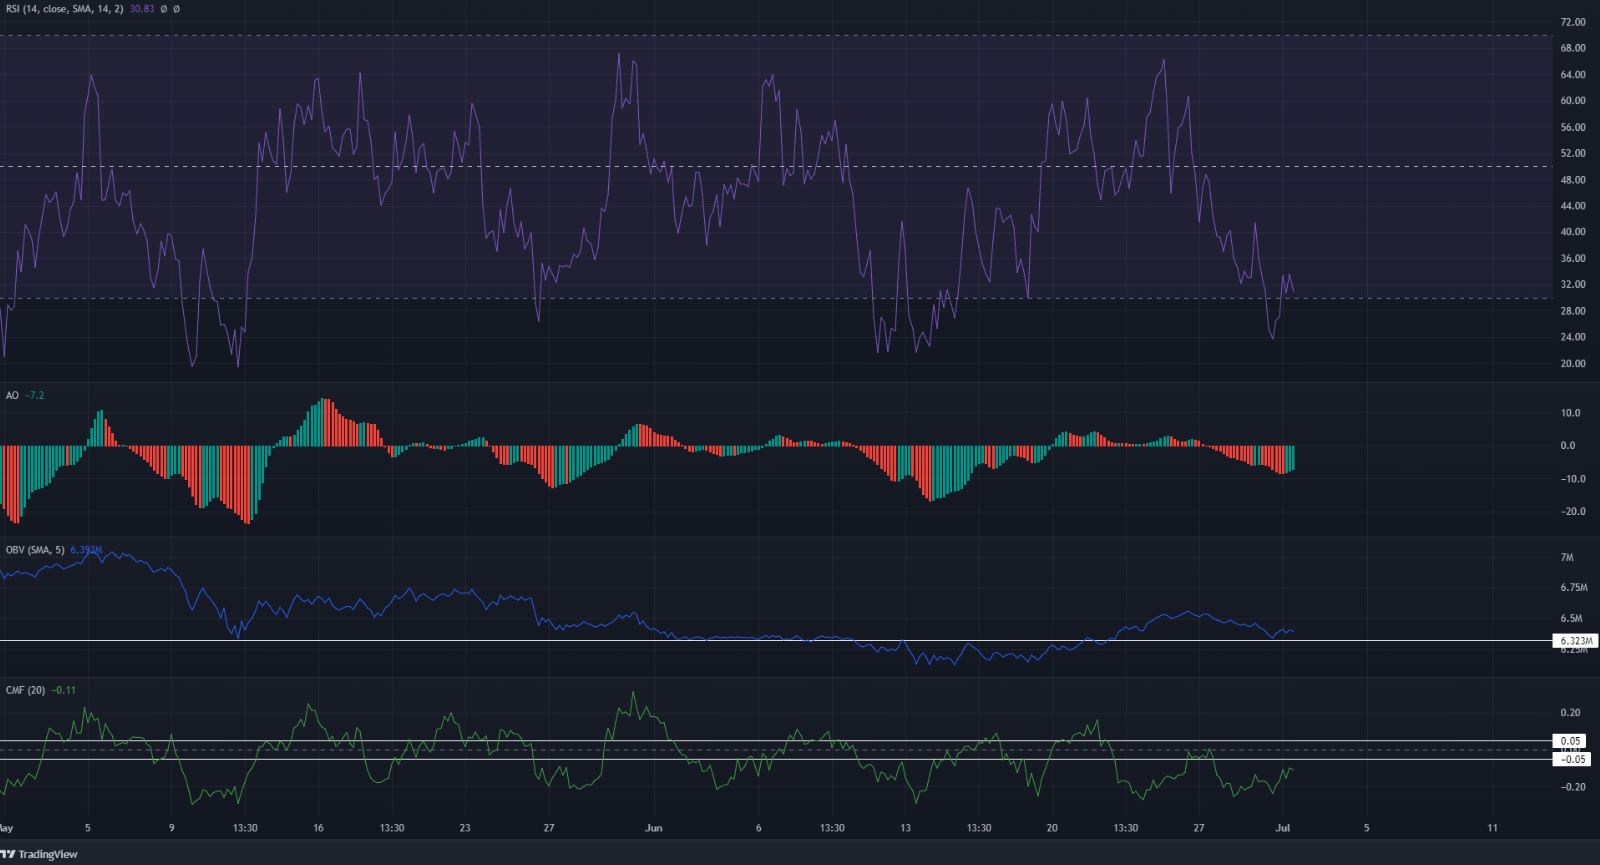Viewport: 1600px width, 865px height.
Task: Click the 6.5M tick on OBV scale
Action: coord(1570,619)
